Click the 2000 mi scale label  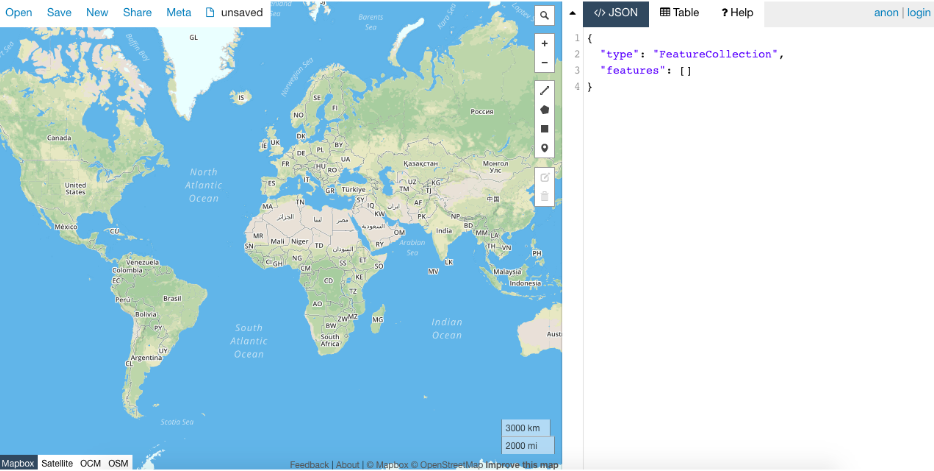528,445
